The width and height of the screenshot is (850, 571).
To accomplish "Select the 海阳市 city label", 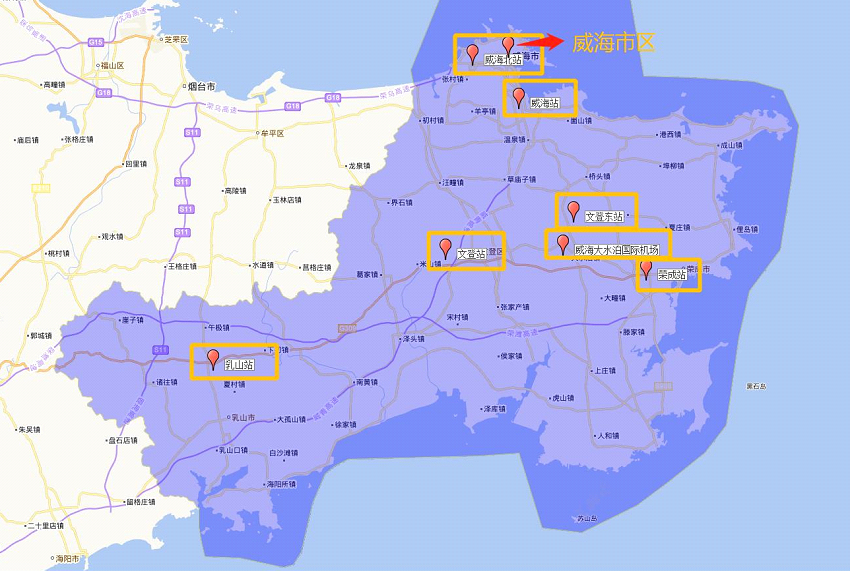I will 68,558.
